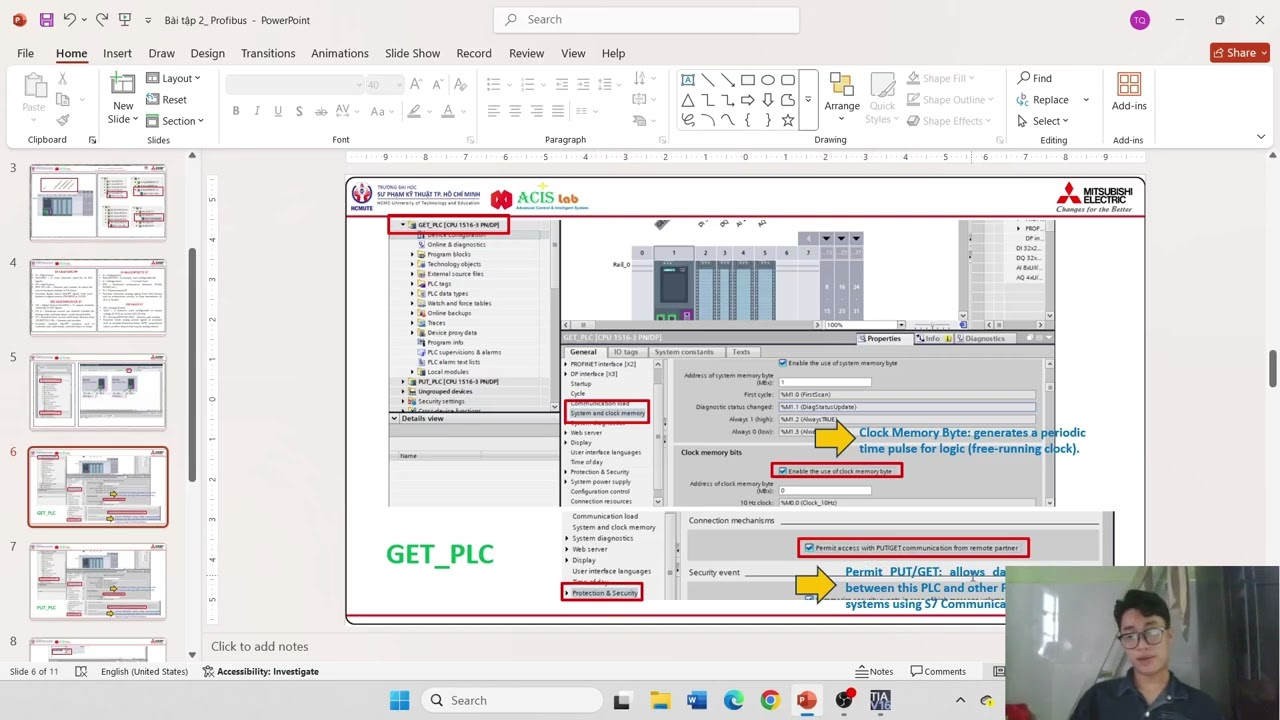The image size is (1280, 720).
Task: Select slide 5 thumbnail
Action: pyautogui.click(x=98, y=393)
